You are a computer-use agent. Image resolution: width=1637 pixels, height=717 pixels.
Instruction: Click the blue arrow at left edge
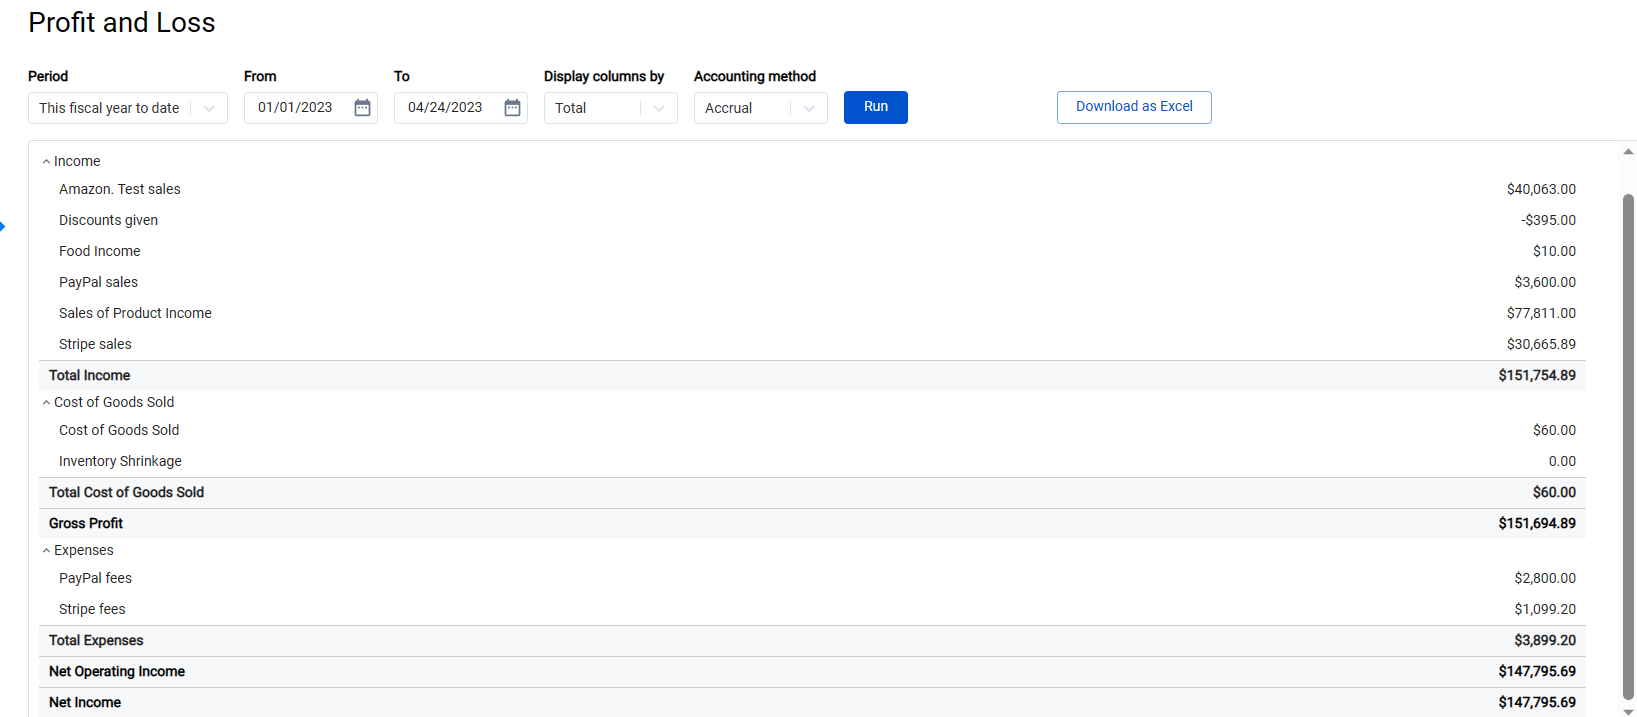coord(3,226)
